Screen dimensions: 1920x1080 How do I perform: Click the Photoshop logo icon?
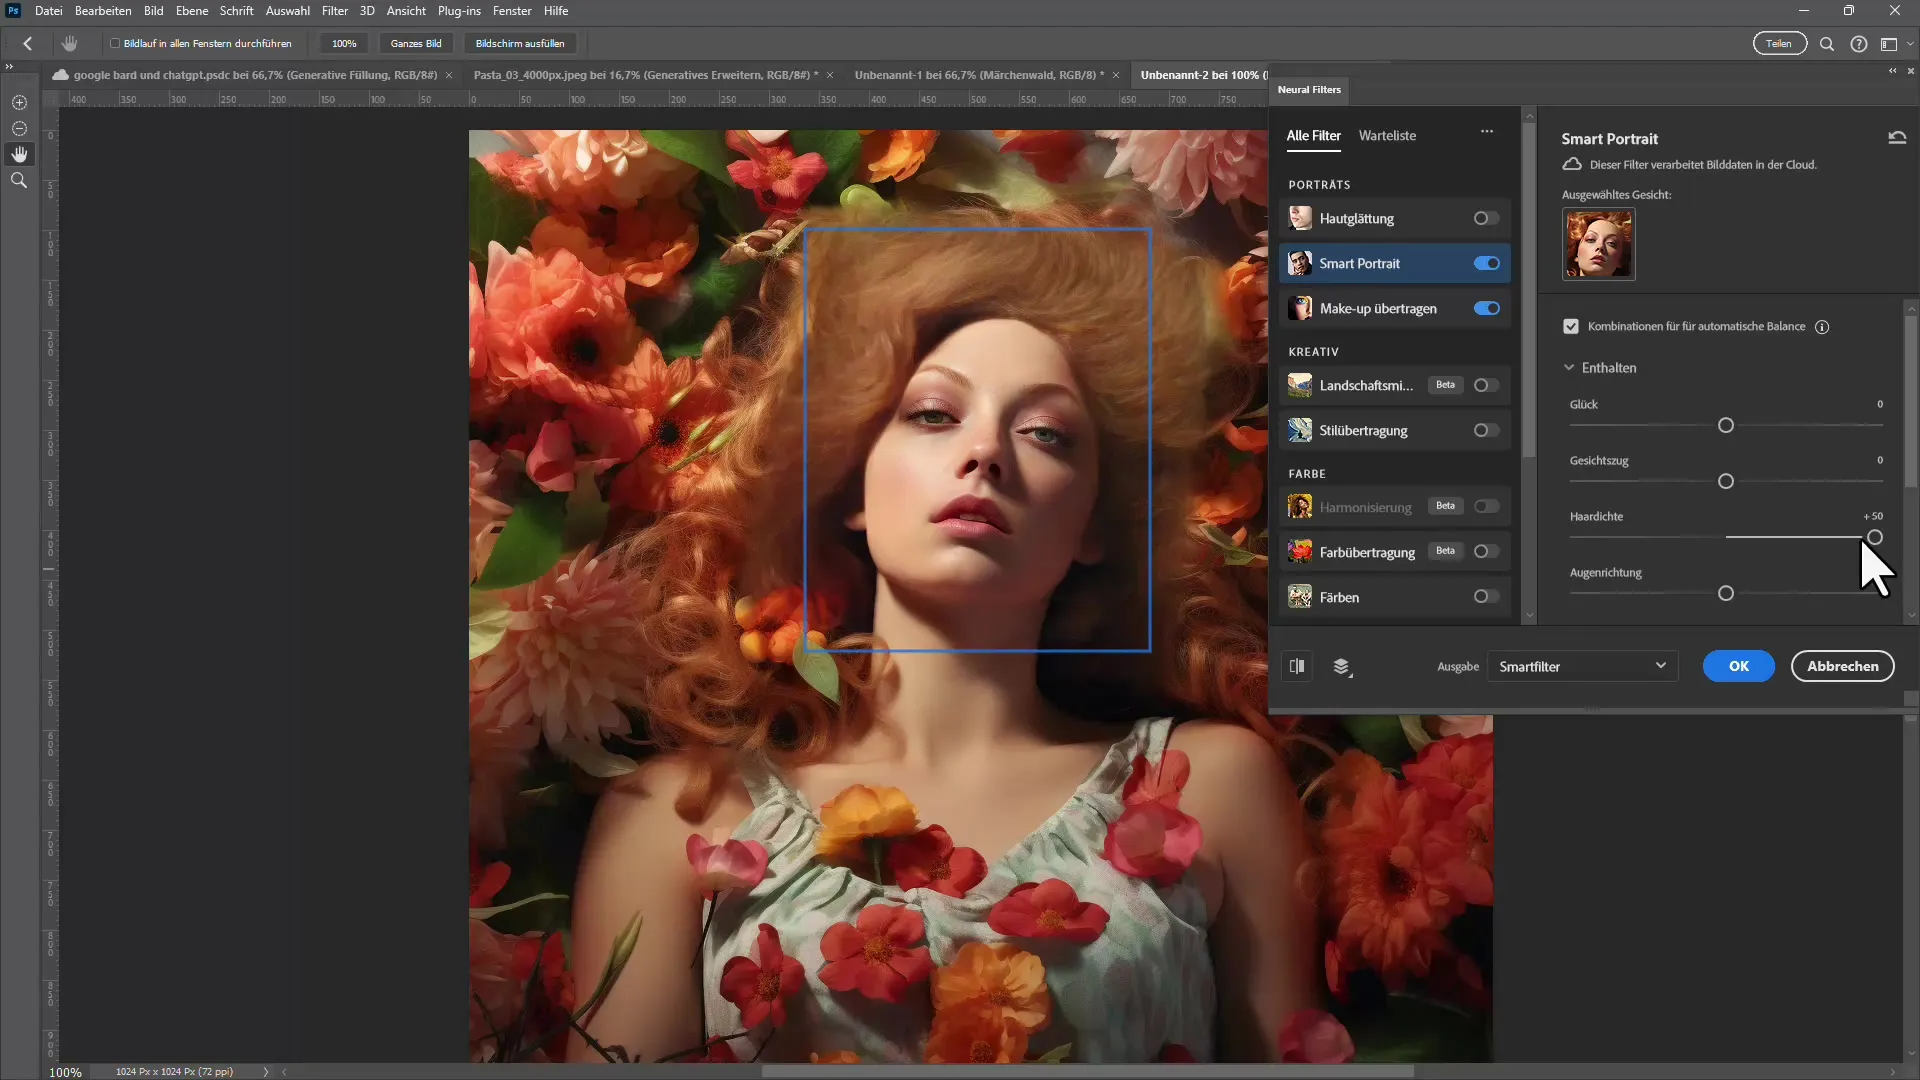coord(14,11)
